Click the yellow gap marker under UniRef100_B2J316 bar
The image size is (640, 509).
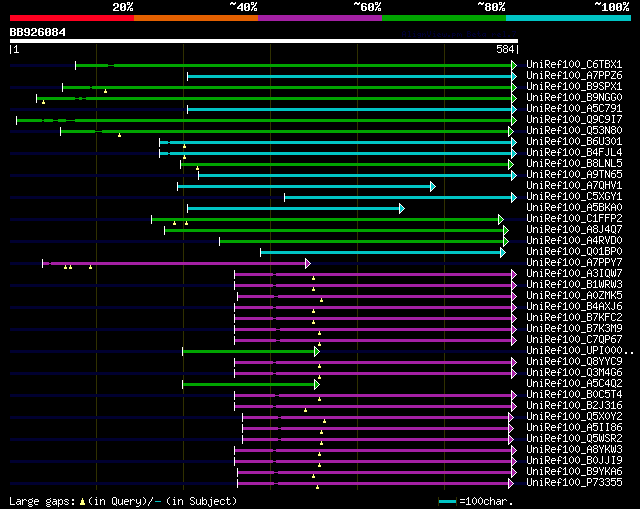(x=305, y=410)
